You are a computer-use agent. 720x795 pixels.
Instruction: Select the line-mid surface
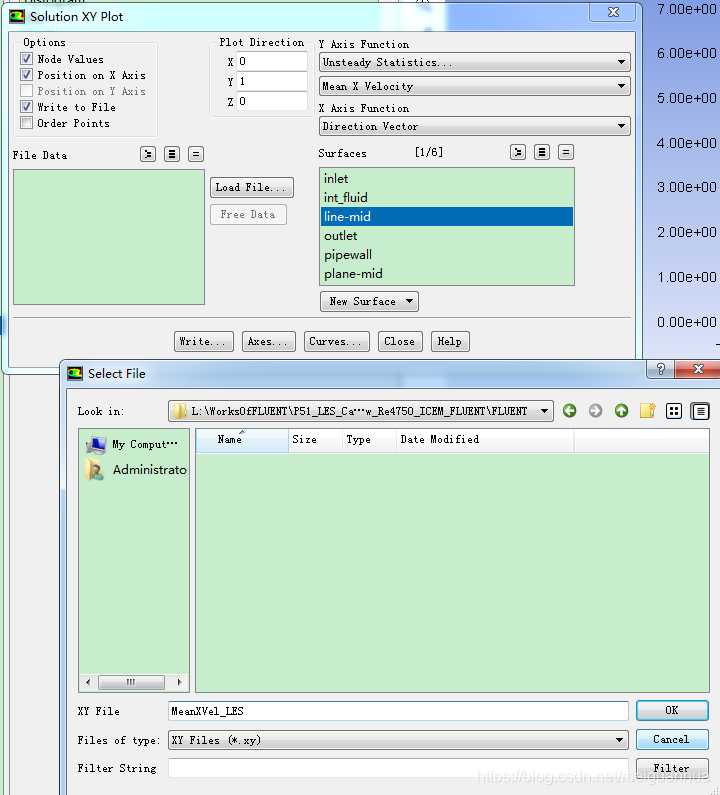(x=447, y=216)
